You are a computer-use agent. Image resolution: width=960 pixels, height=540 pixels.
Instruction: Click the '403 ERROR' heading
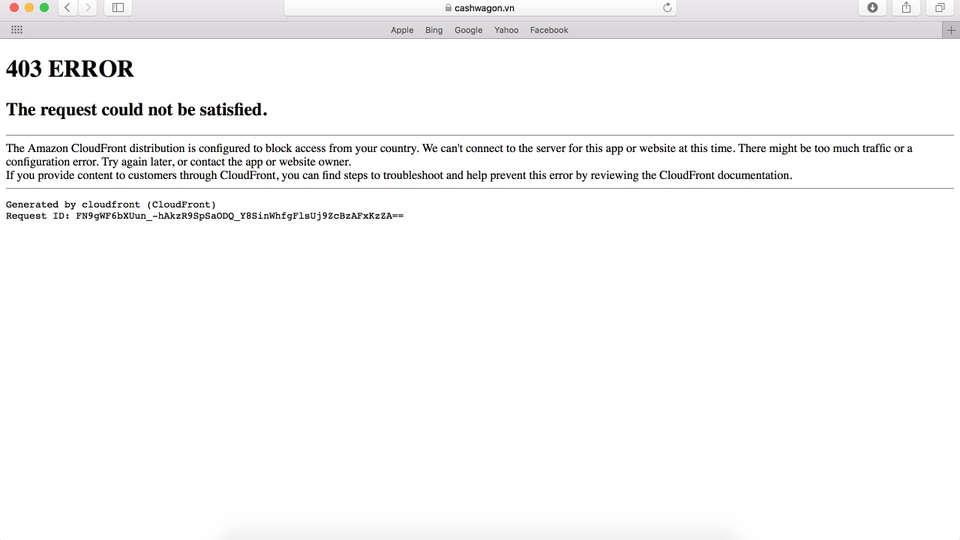point(70,69)
